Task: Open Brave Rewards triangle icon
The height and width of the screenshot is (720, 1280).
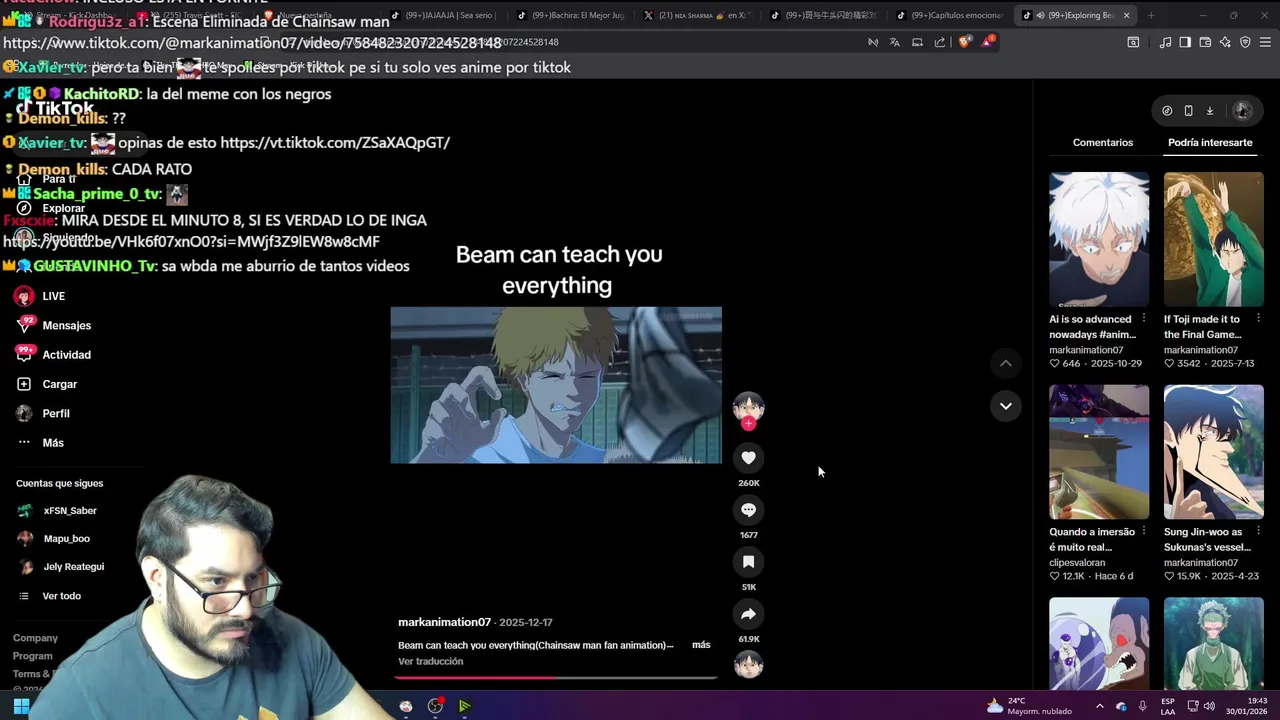Action: pyautogui.click(x=988, y=42)
